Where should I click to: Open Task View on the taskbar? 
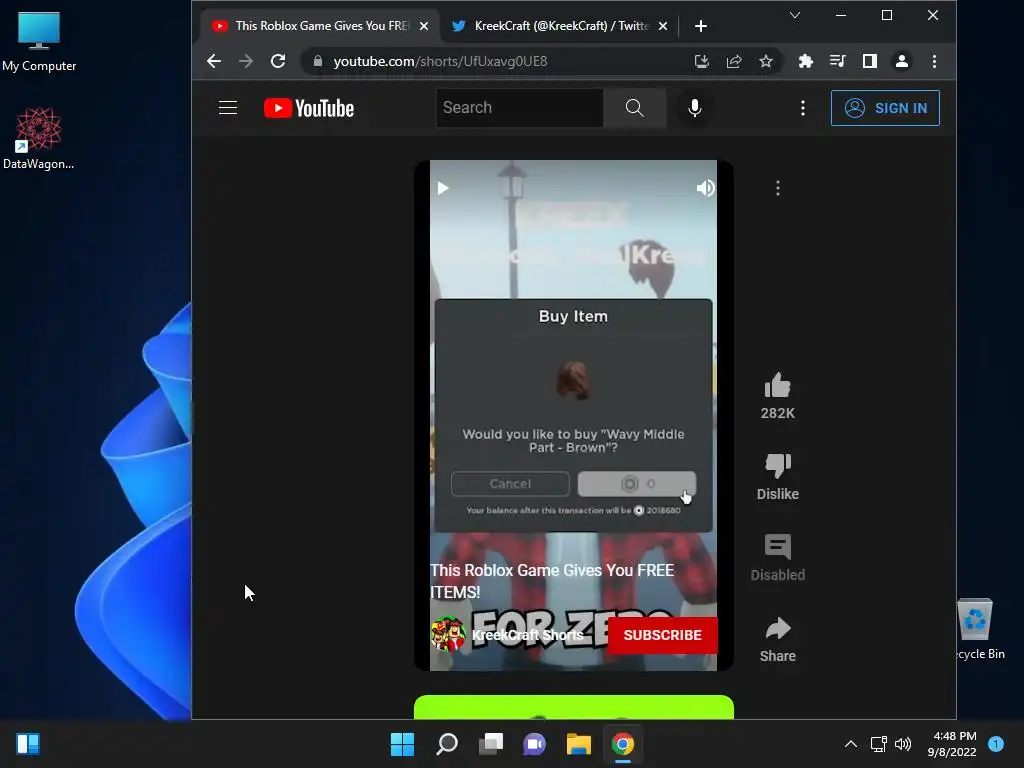490,744
